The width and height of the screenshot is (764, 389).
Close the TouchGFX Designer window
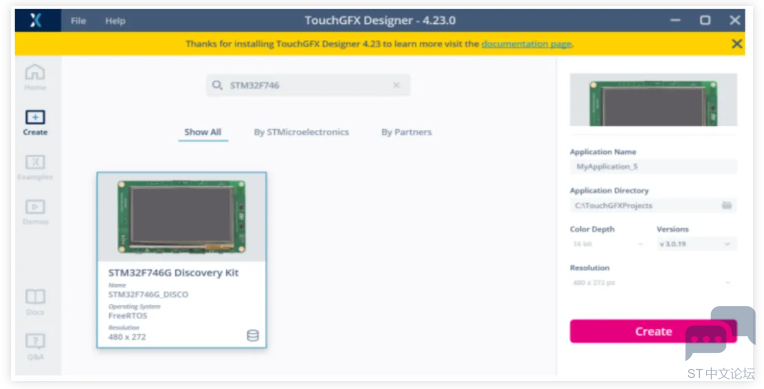click(735, 20)
